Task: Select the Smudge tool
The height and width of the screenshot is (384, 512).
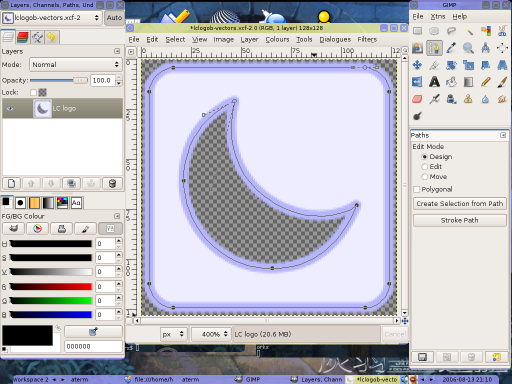Action: point(502,99)
